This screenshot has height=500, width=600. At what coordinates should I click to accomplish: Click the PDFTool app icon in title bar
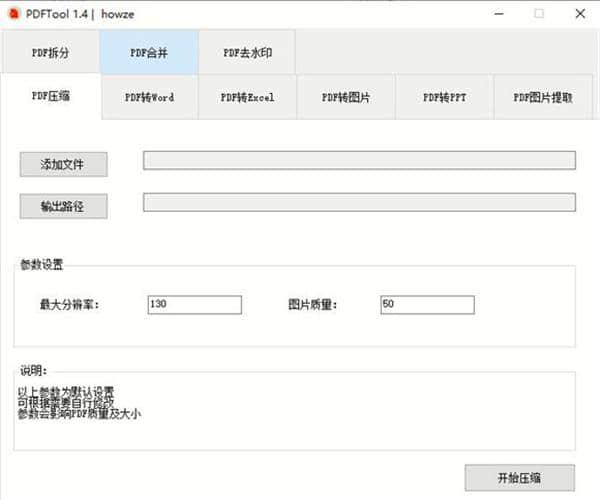point(13,13)
